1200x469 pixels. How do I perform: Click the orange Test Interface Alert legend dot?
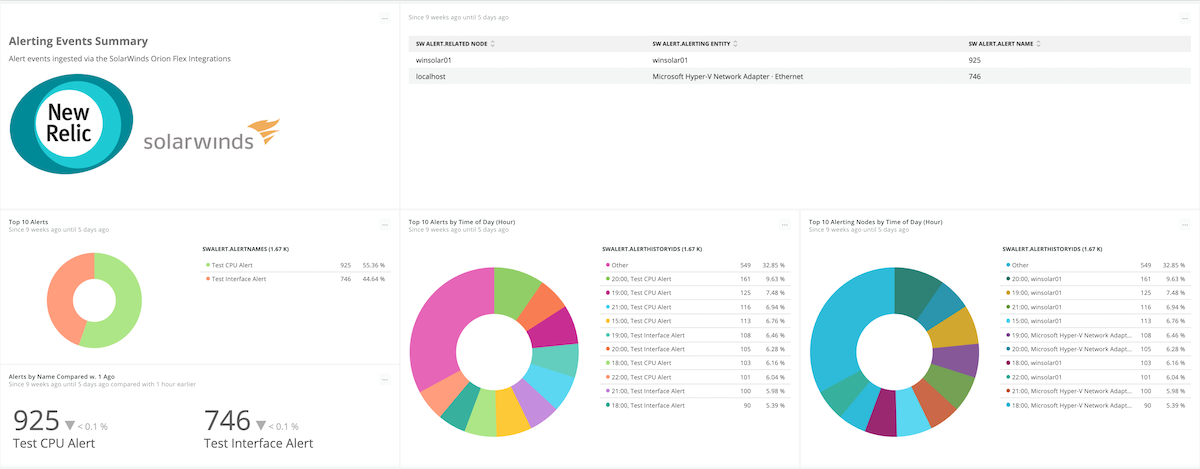pyautogui.click(x=208, y=279)
